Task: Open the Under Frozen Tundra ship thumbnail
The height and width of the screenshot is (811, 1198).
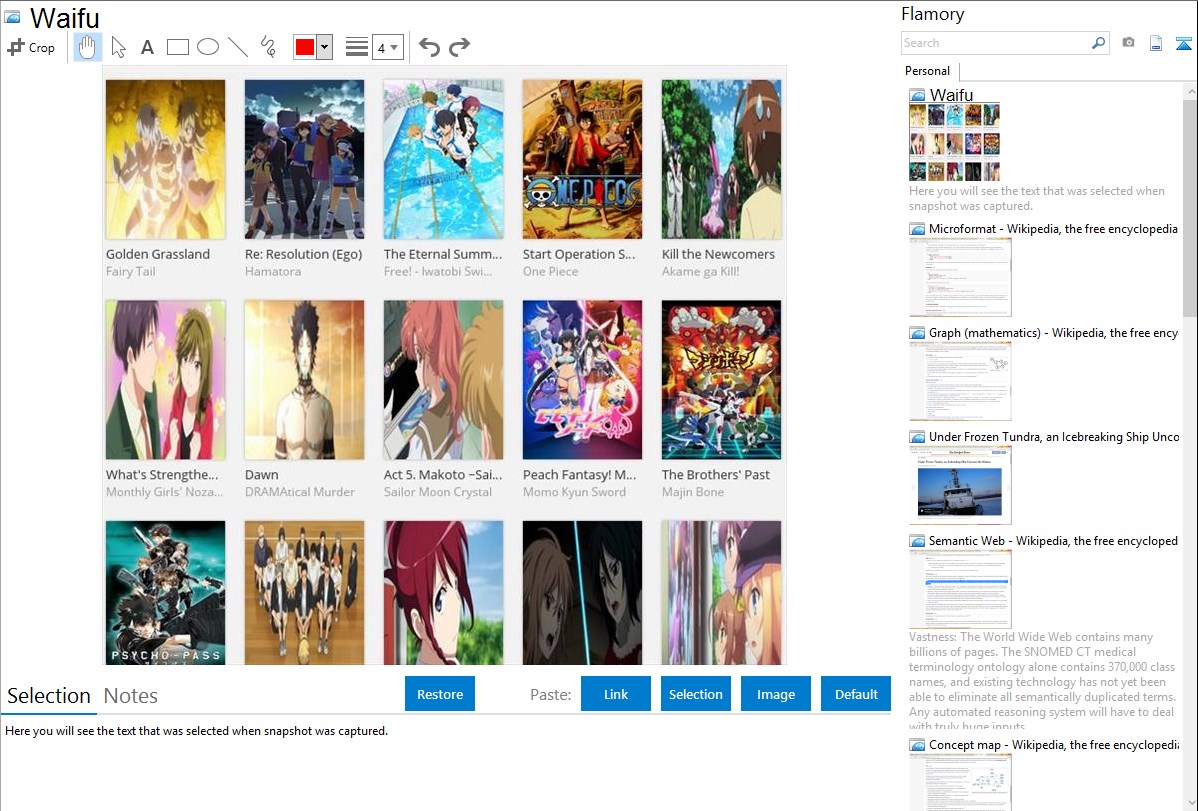Action: tap(960, 485)
